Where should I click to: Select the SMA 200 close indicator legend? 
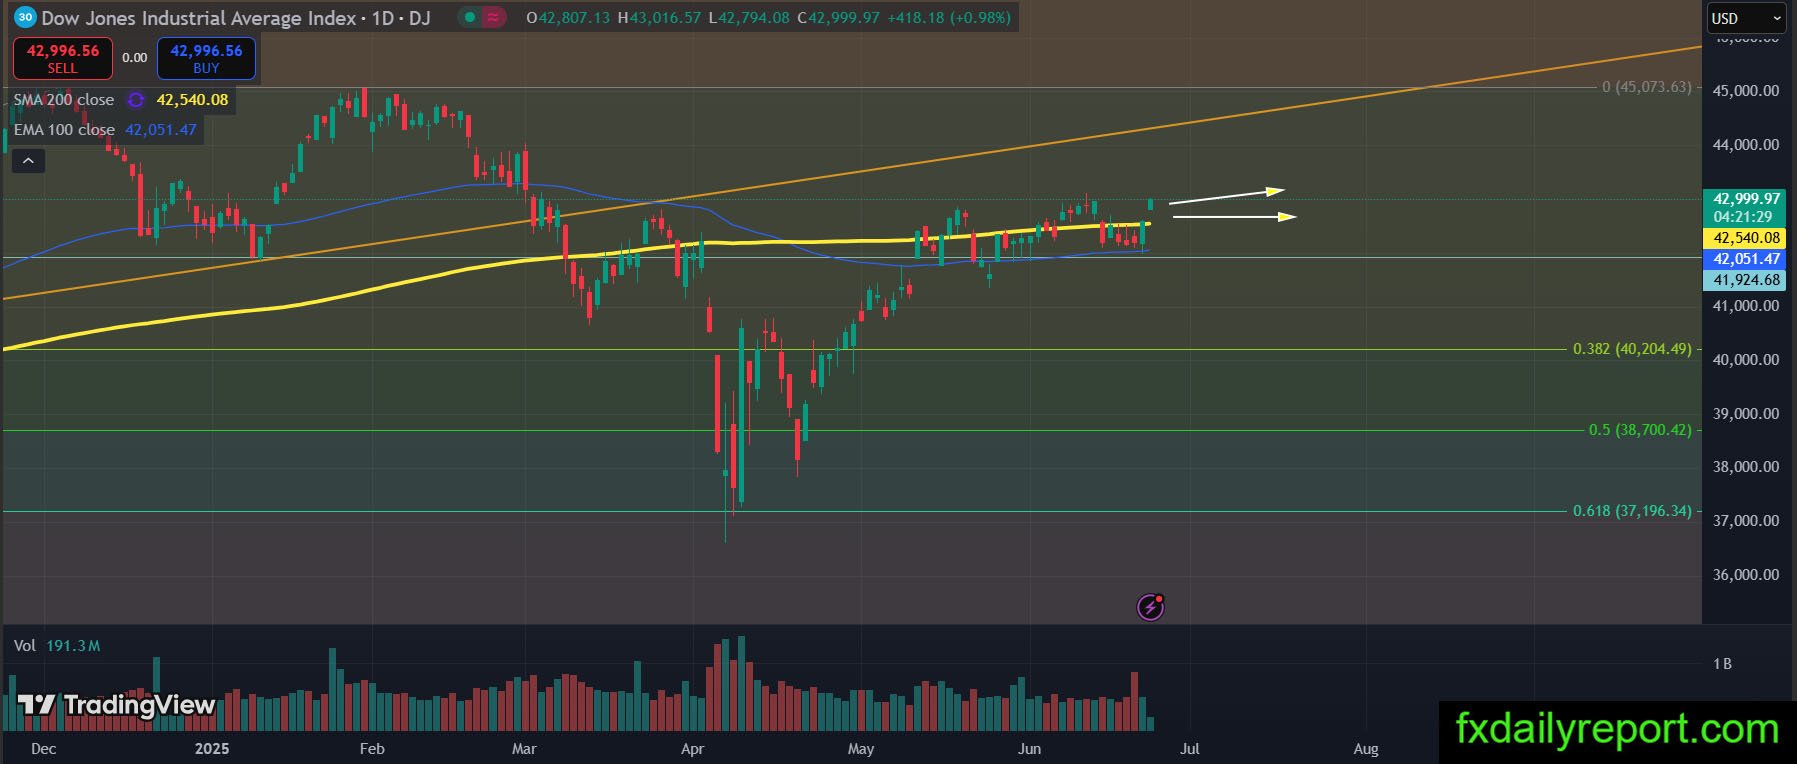click(64, 100)
